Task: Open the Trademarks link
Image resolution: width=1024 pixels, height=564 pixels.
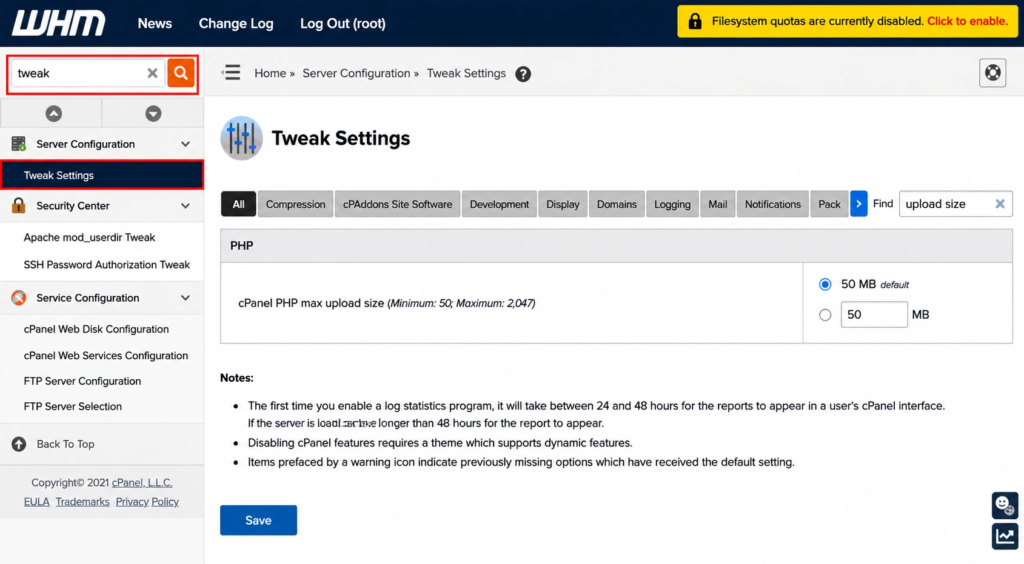Action: coord(82,502)
